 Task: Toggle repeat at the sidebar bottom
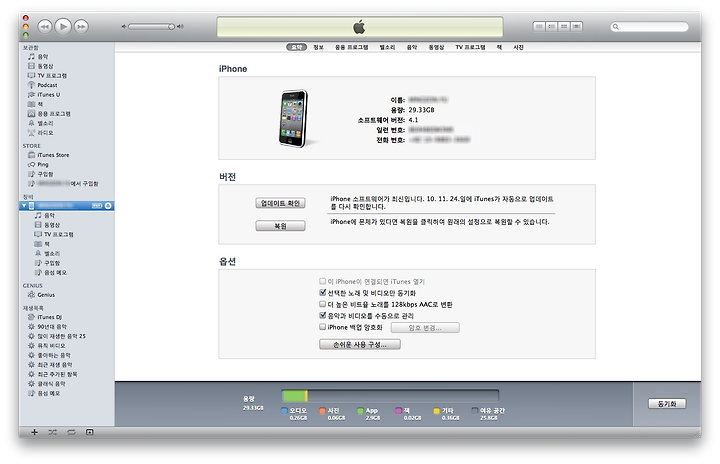71,432
